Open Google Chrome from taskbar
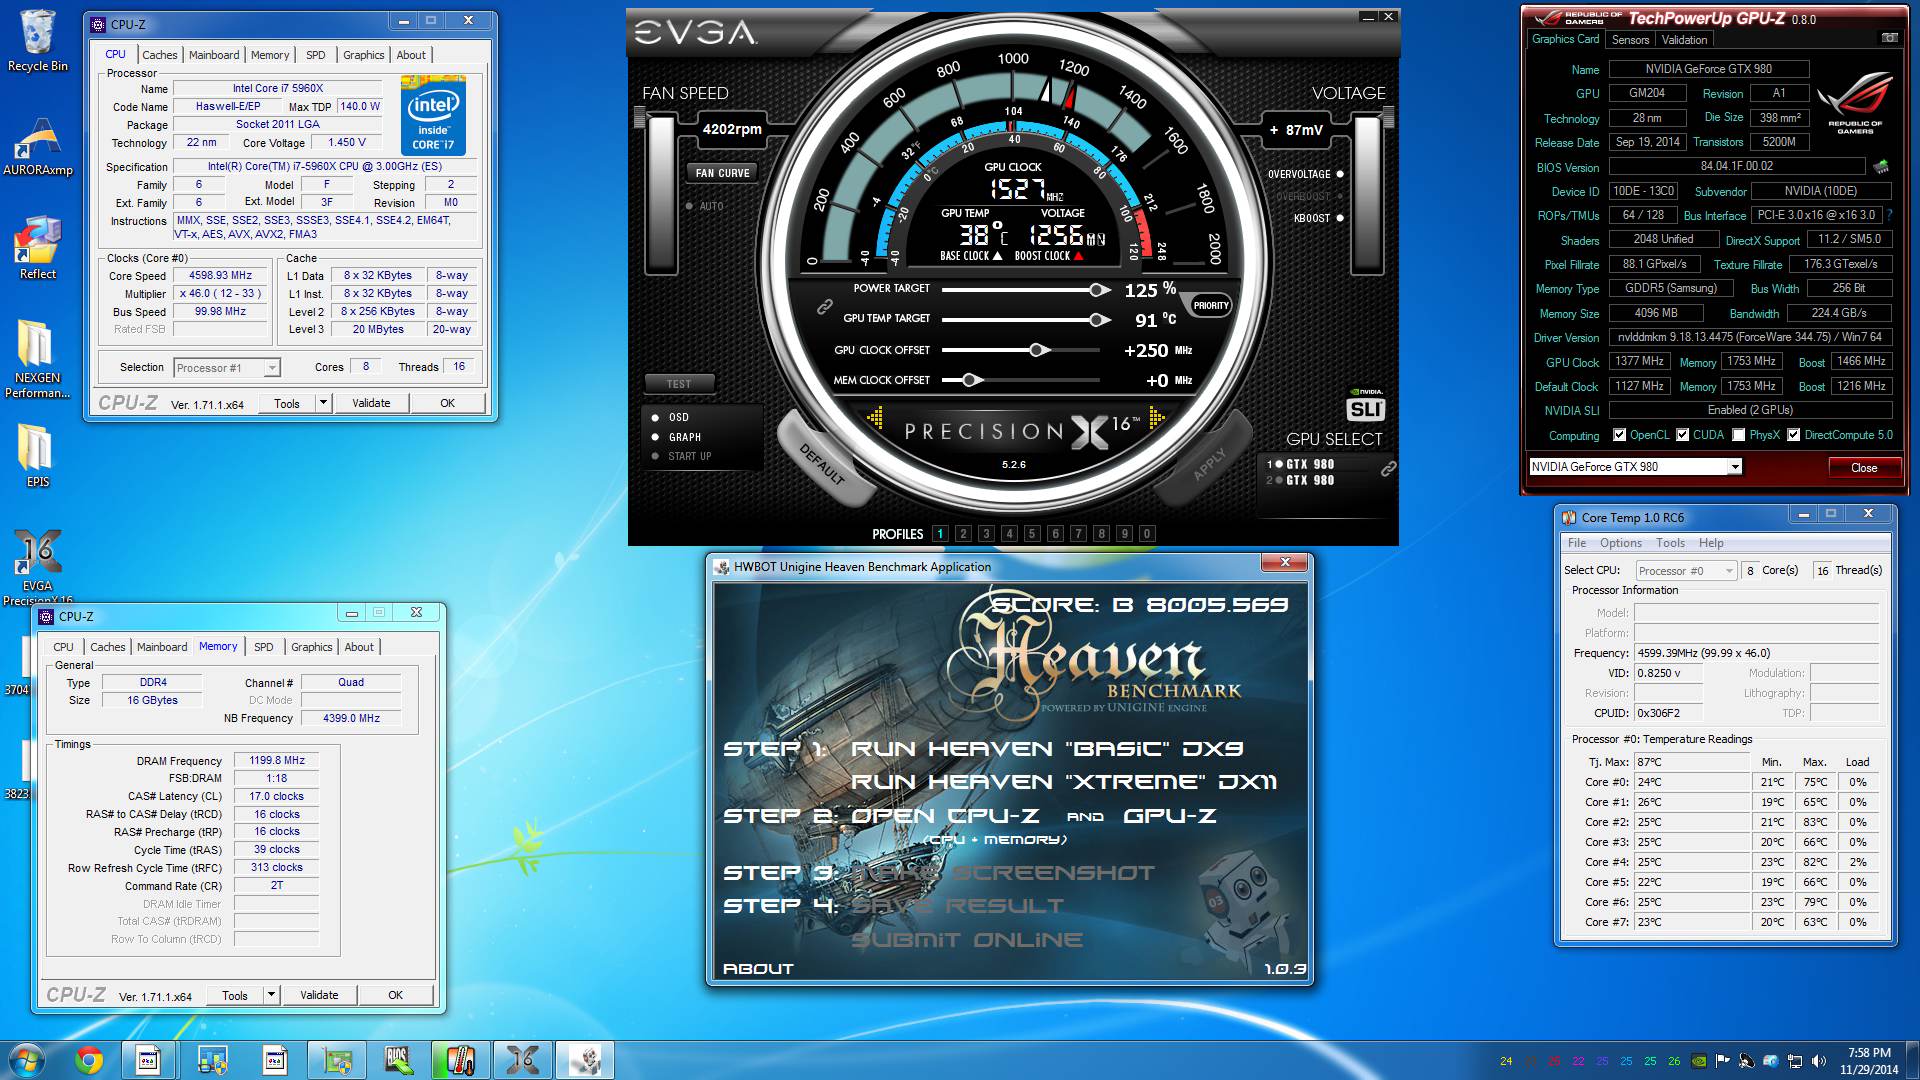Screen dimensions: 1920x1080 [x=89, y=1060]
